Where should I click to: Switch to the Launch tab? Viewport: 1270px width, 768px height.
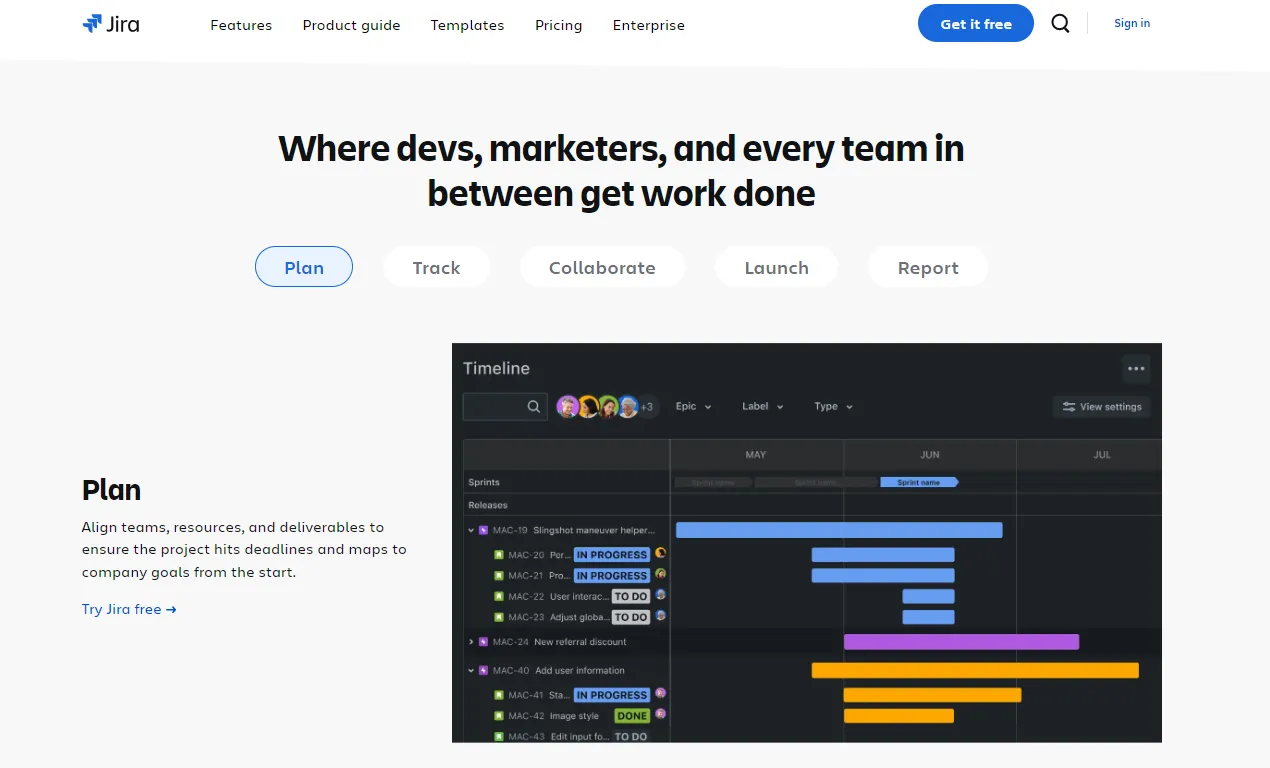pyautogui.click(x=776, y=267)
